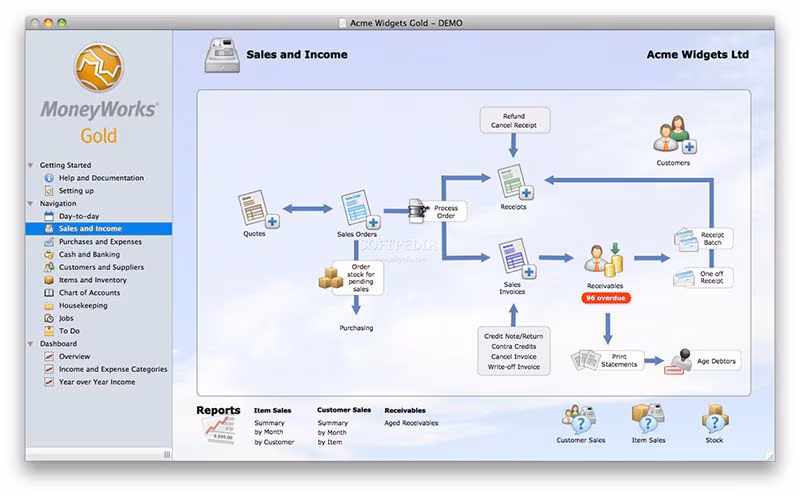This screenshot has height=496, width=800.
Task: Click the 96 overdue red badge
Action: coord(606,298)
